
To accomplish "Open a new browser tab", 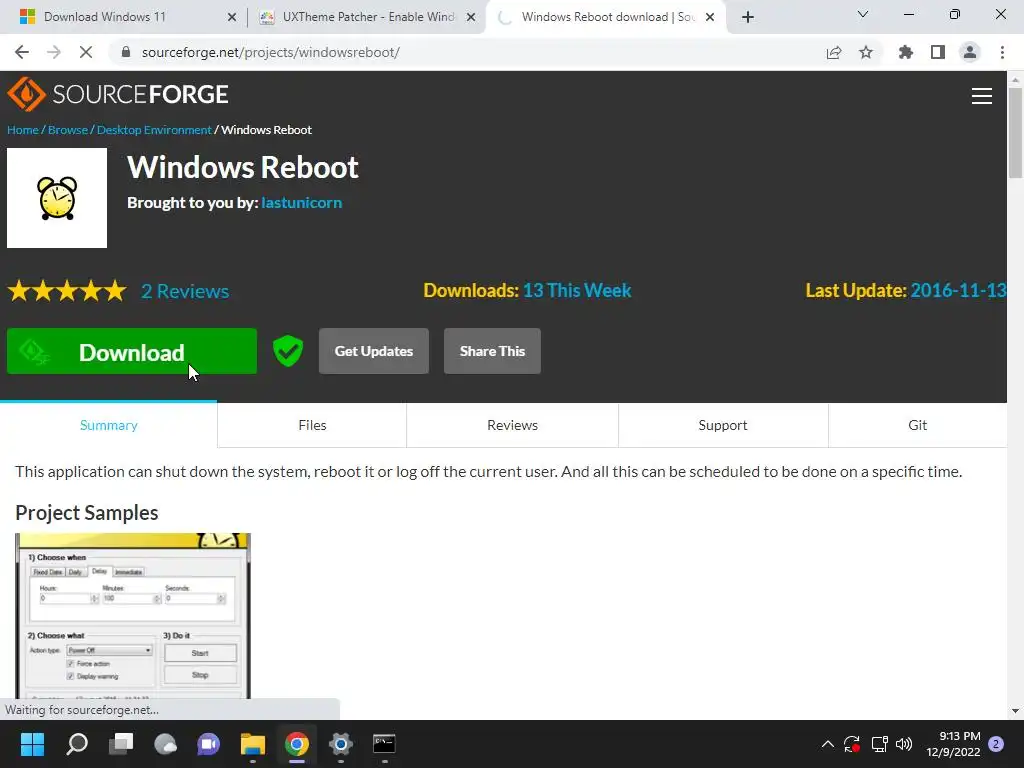I will tap(748, 17).
